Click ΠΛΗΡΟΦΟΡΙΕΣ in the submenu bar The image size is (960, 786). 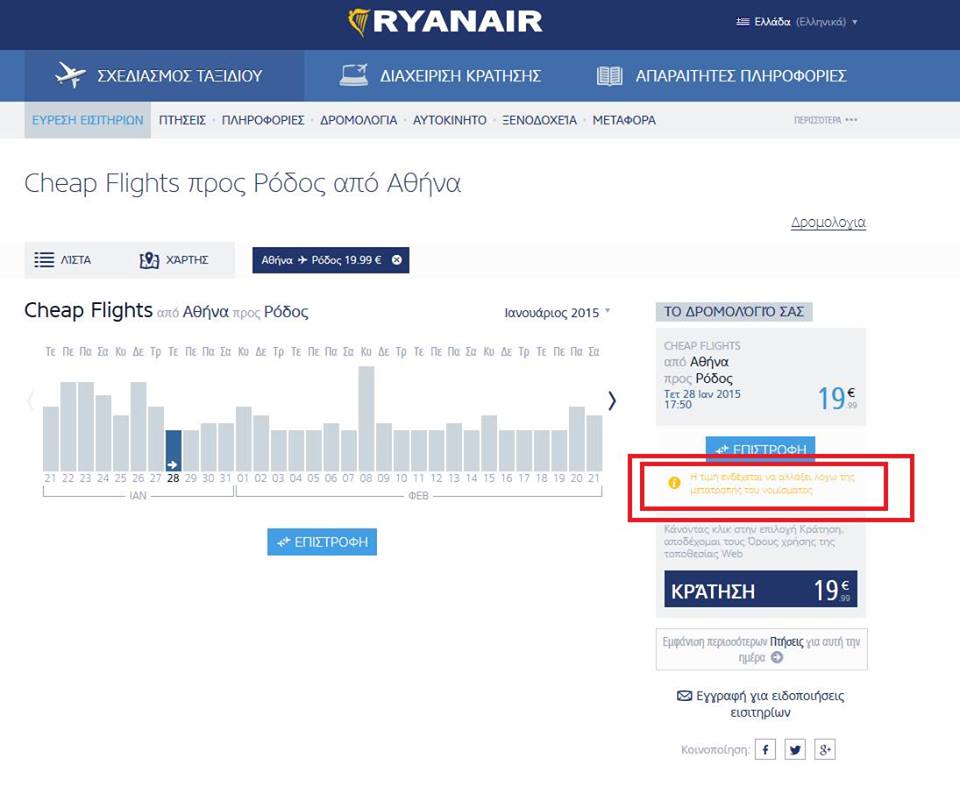point(263,120)
